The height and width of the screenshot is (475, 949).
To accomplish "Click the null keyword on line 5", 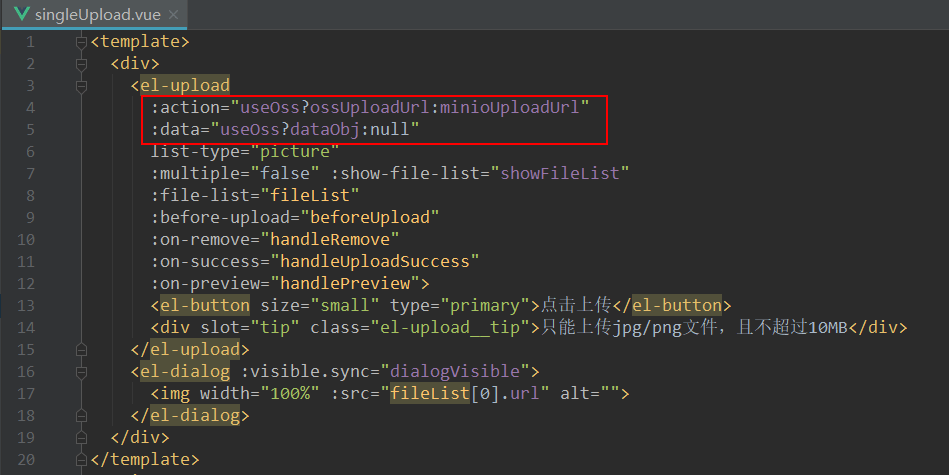I will tap(390, 129).
